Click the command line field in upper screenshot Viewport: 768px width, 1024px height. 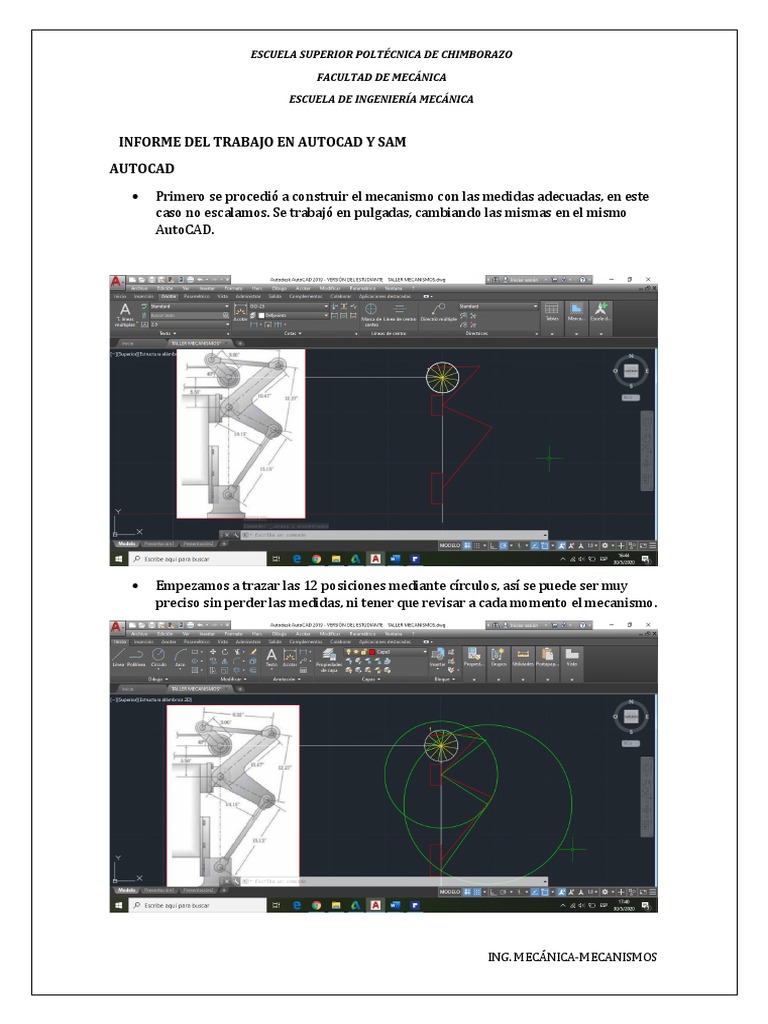point(394,535)
